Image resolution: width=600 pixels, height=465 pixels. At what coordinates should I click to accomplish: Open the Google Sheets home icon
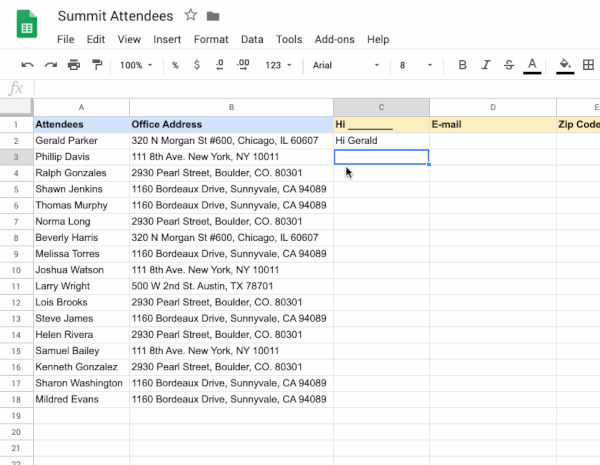27,24
